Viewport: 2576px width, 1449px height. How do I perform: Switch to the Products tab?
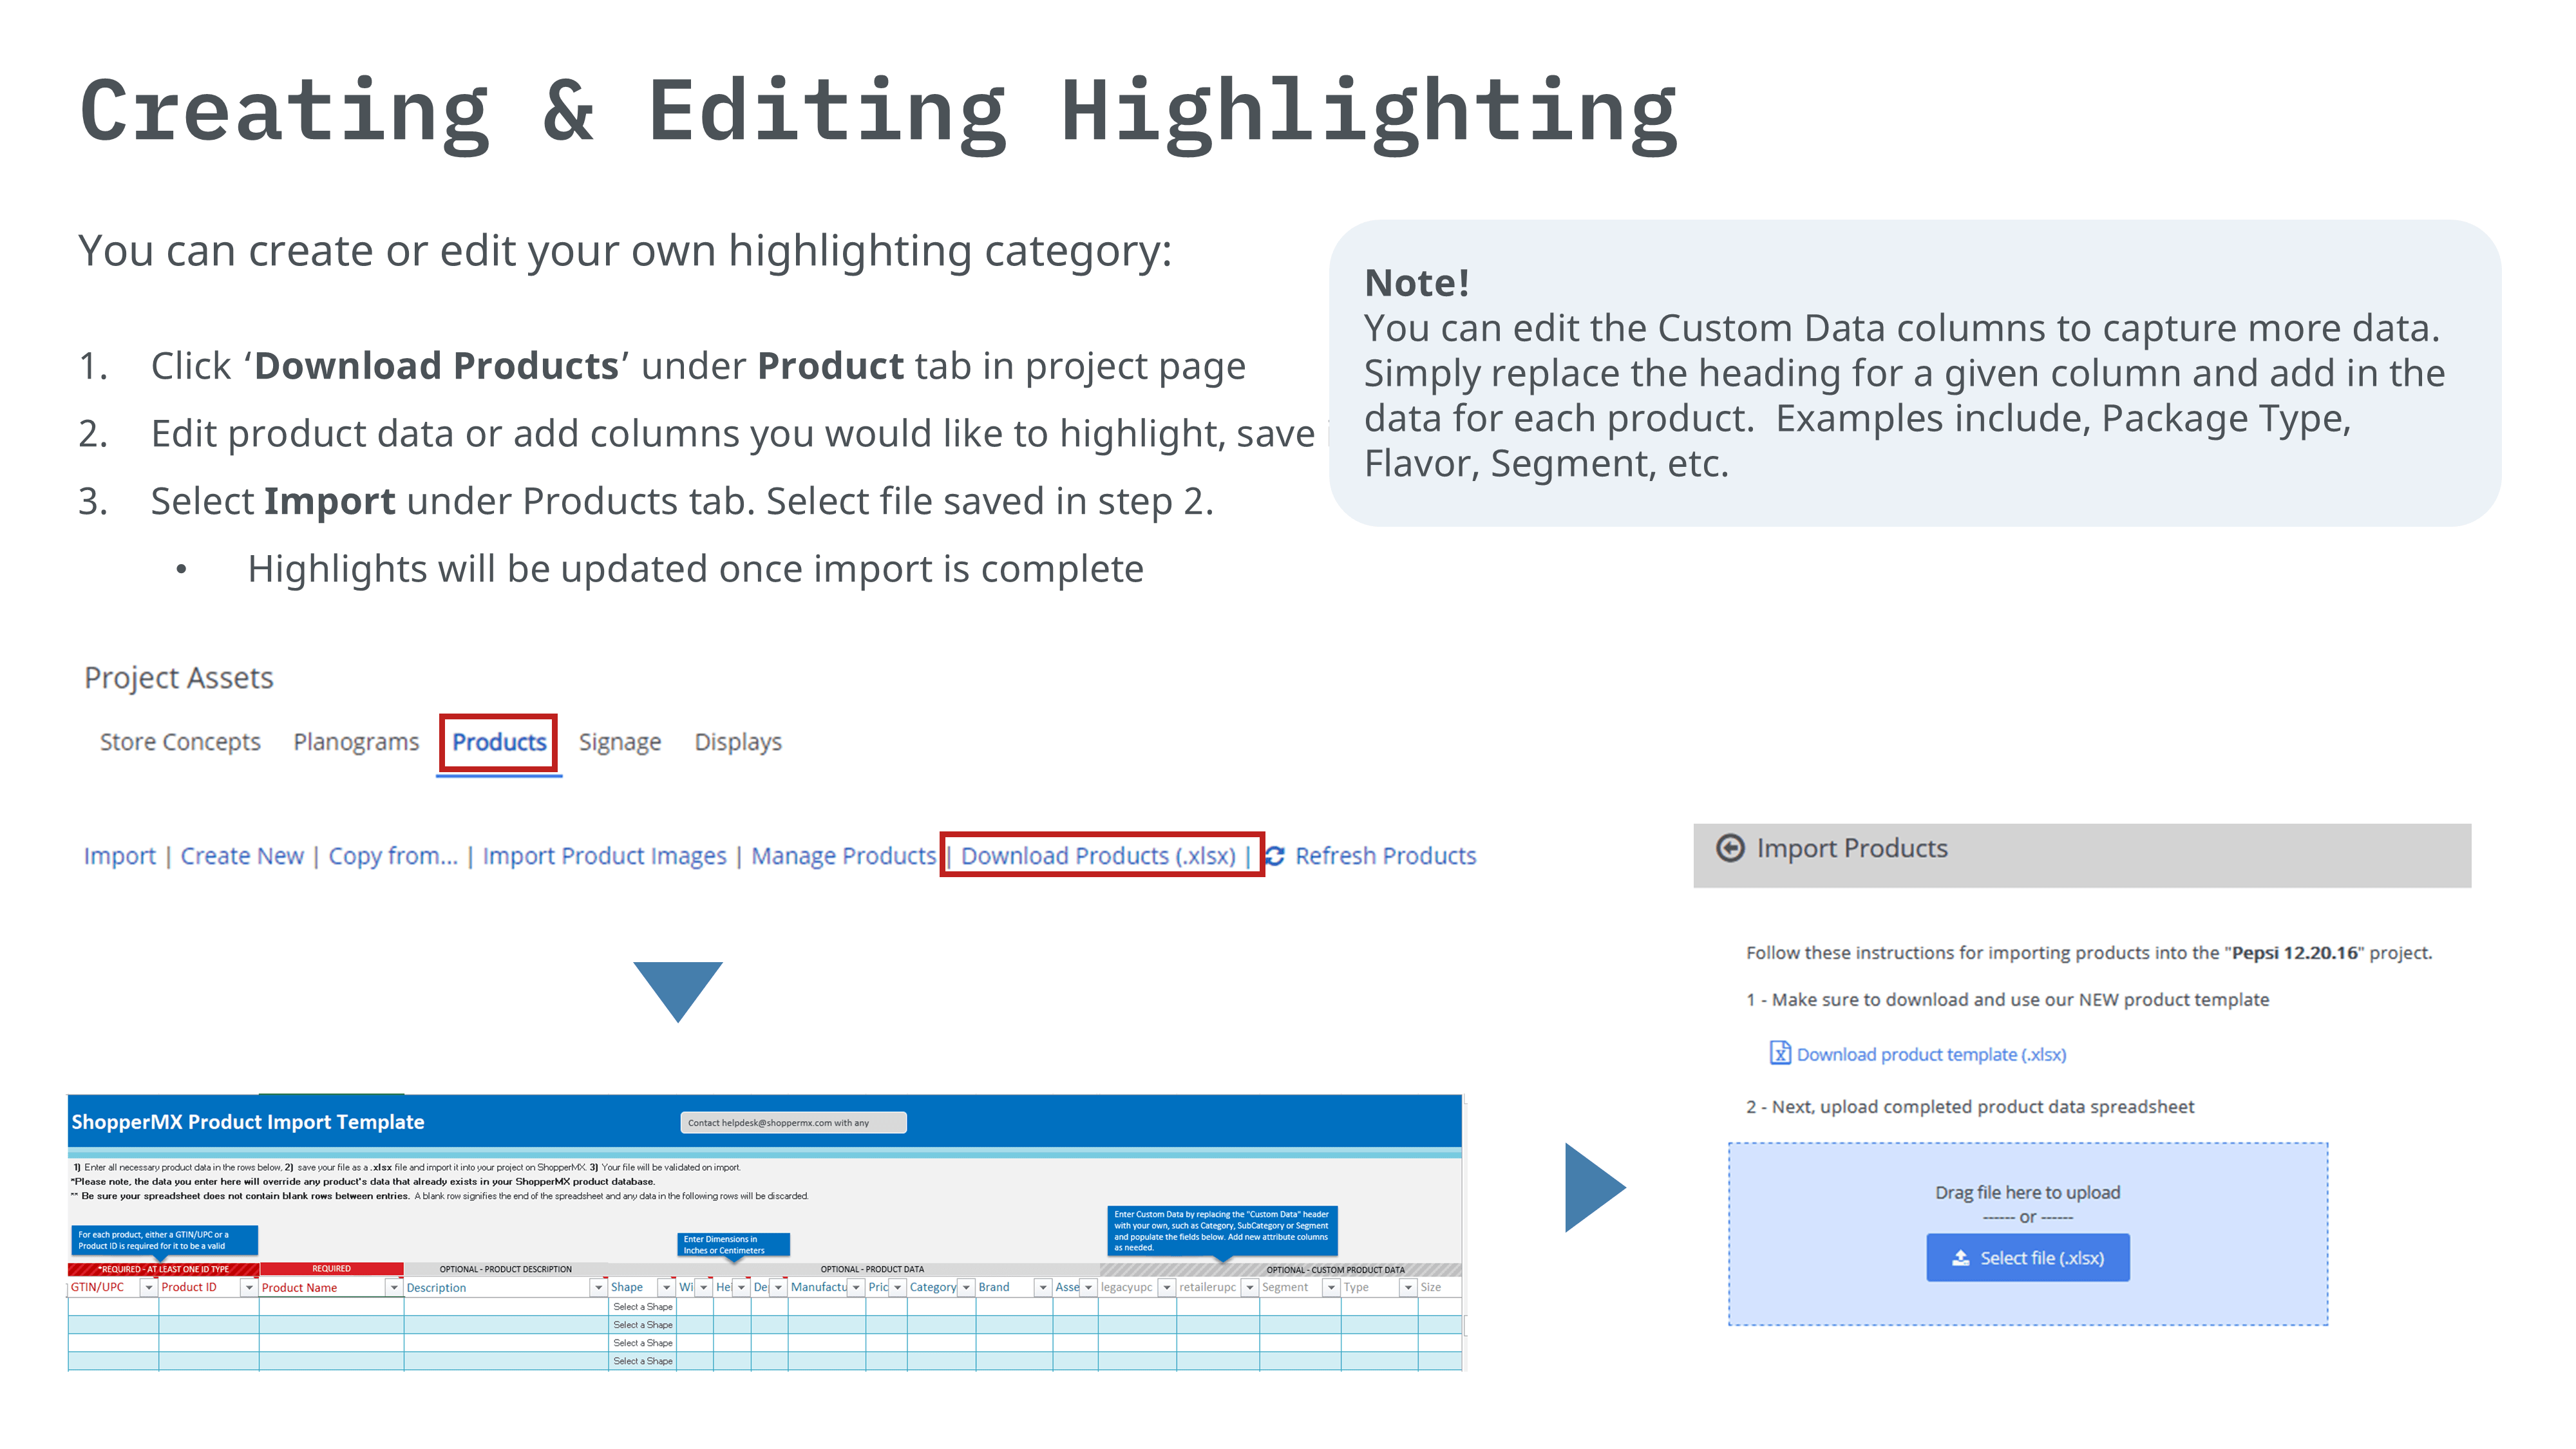point(499,742)
